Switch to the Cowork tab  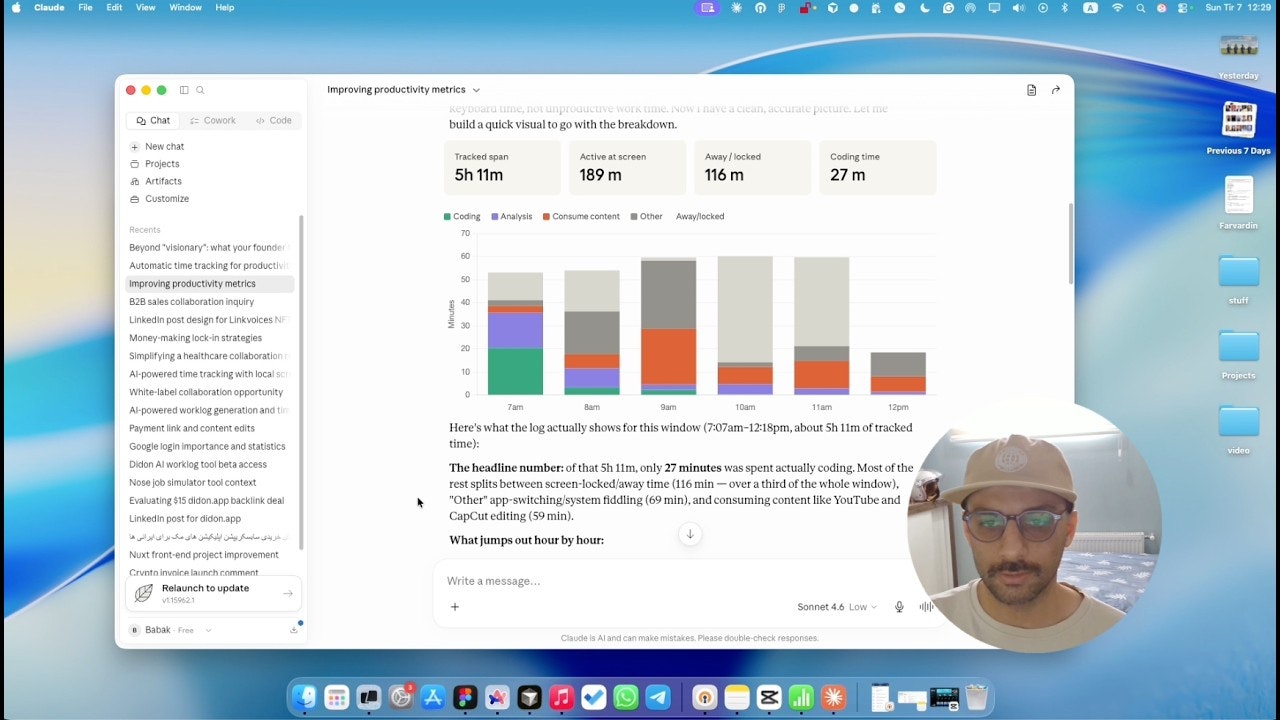tap(213, 120)
